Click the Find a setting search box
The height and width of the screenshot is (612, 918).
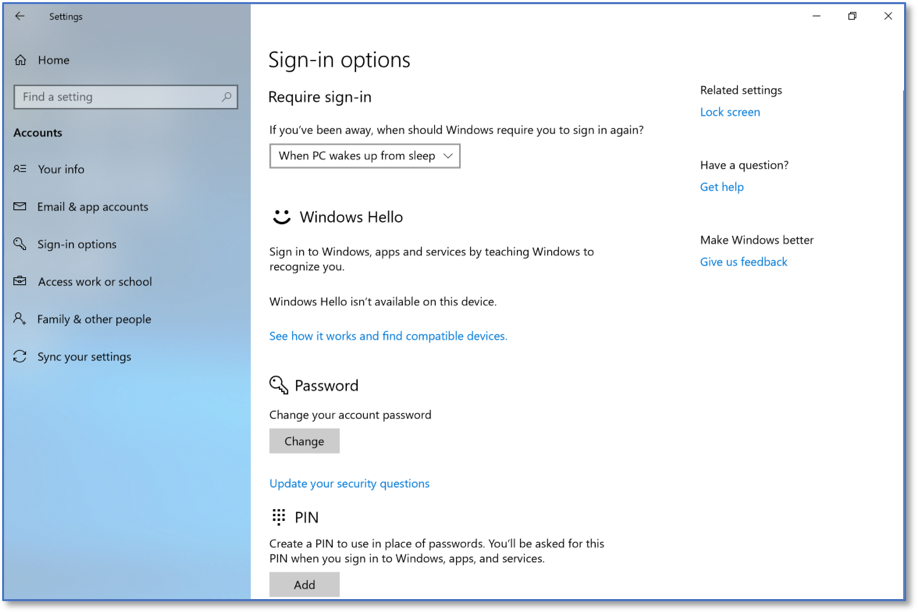125,97
